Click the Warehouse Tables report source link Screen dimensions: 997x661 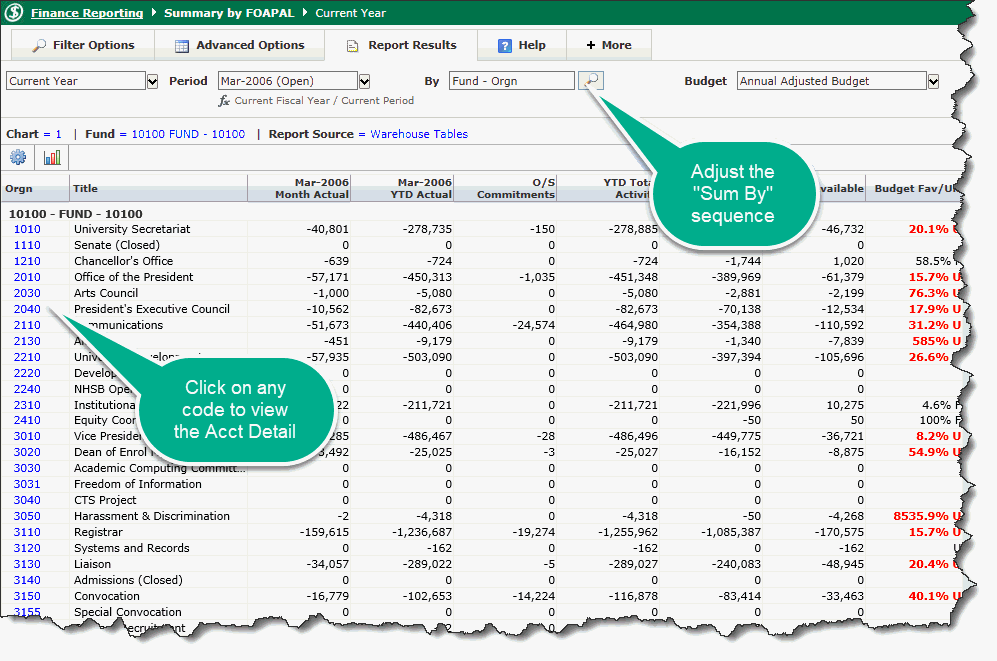point(418,134)
